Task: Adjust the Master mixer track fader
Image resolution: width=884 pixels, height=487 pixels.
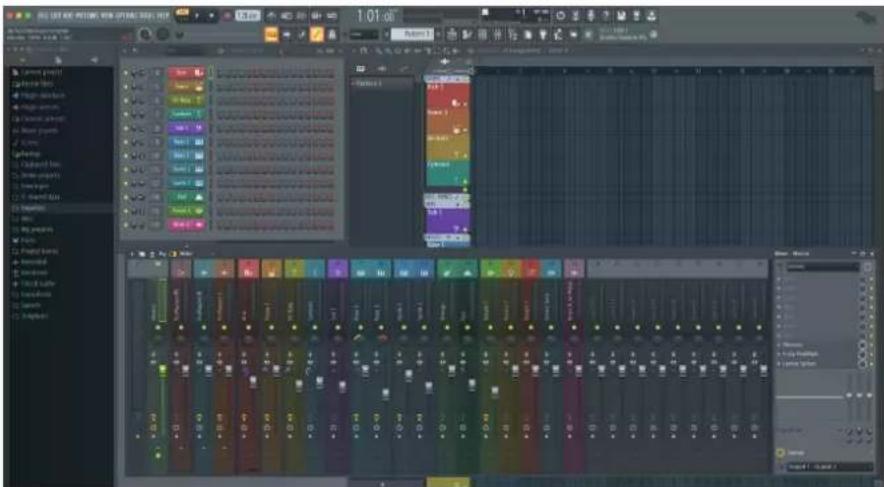Action: click(x=163, y=370)
